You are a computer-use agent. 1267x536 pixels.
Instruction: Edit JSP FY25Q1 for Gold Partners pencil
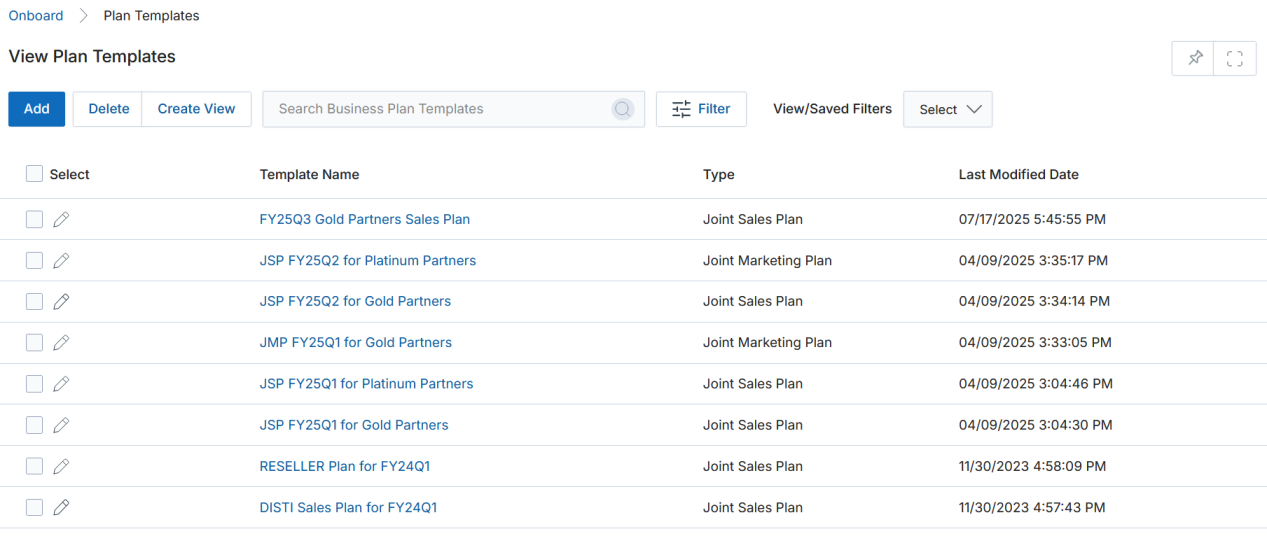[61, 425]
